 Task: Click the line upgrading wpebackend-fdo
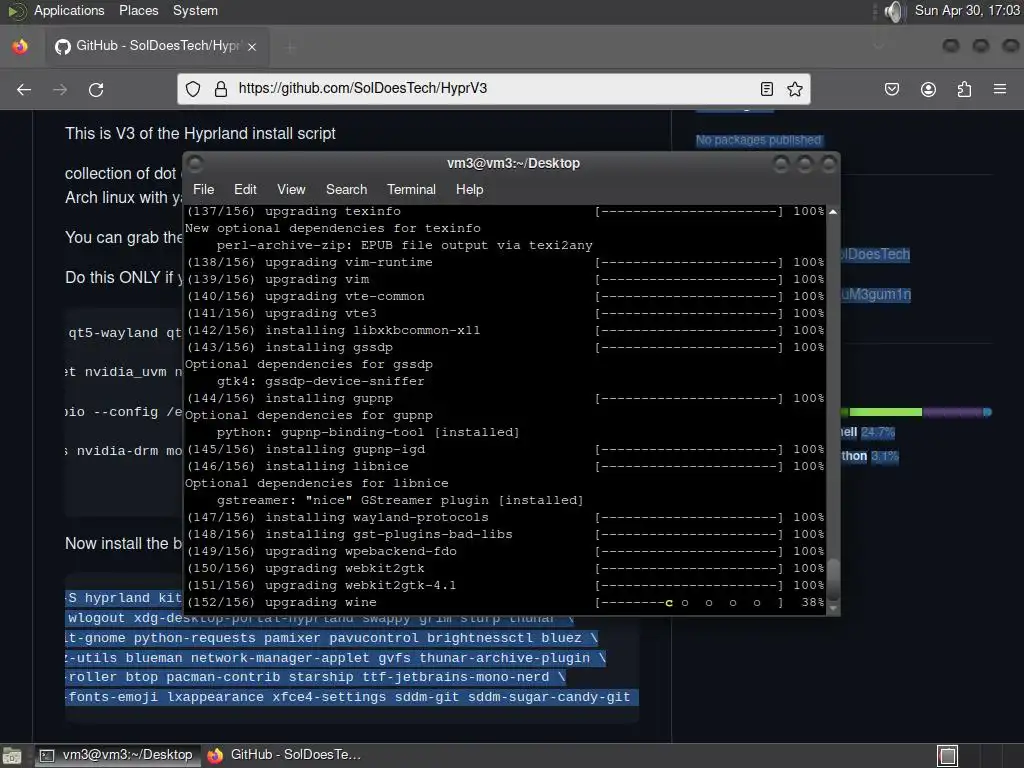click(504, 551)
